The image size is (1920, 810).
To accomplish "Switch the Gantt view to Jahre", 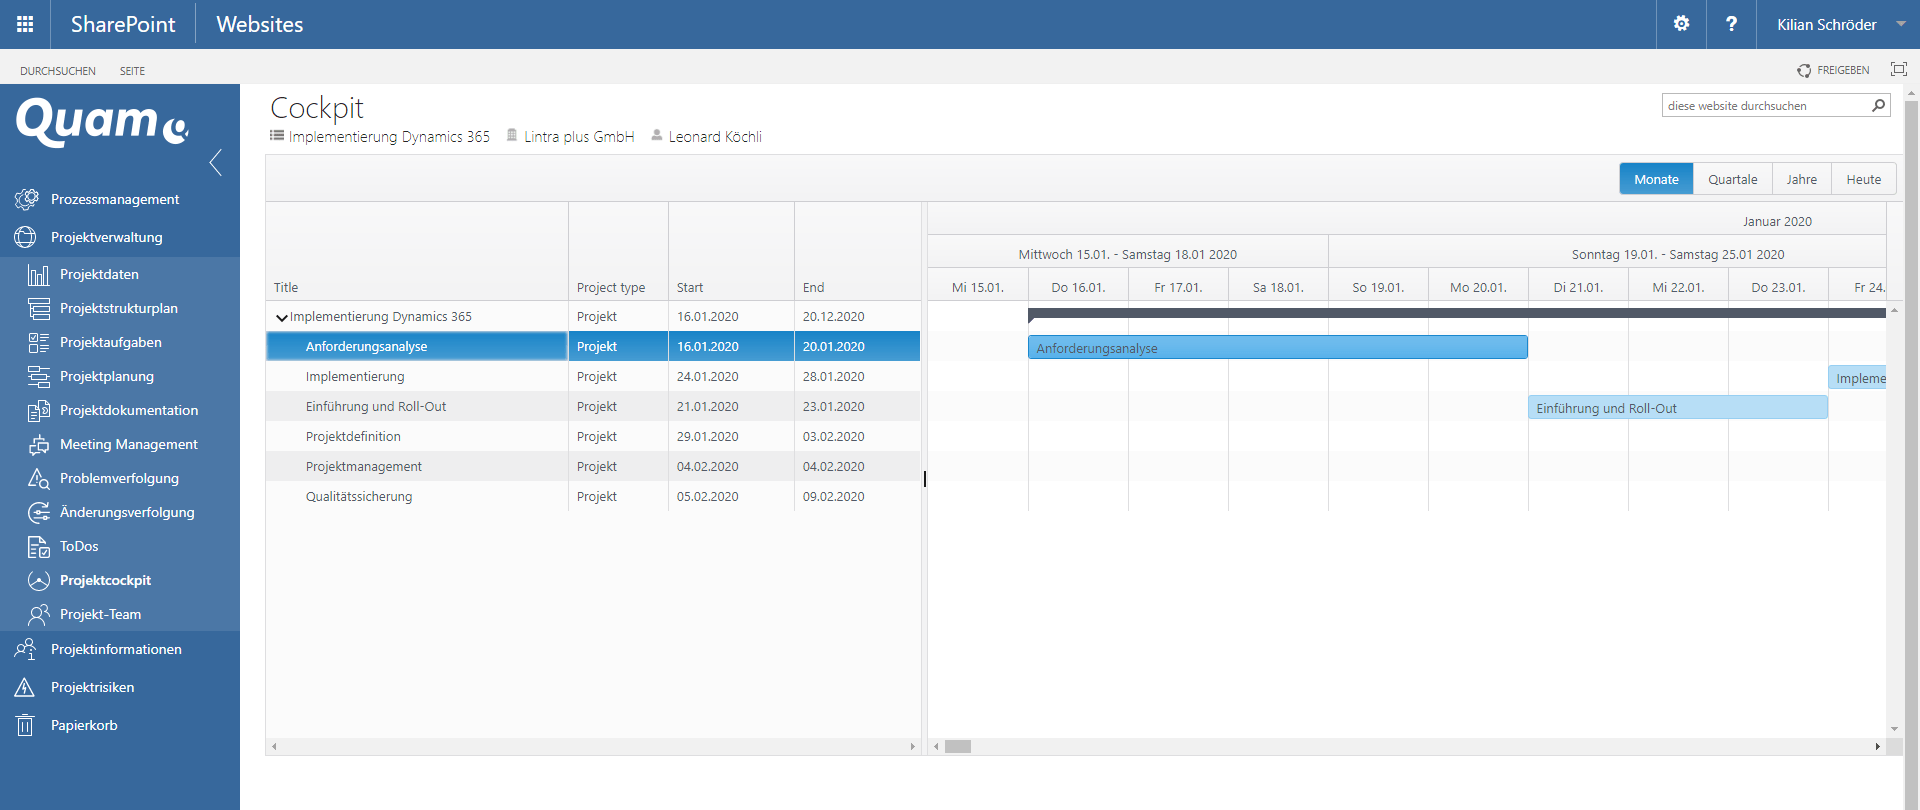I will coord(1801,179).
